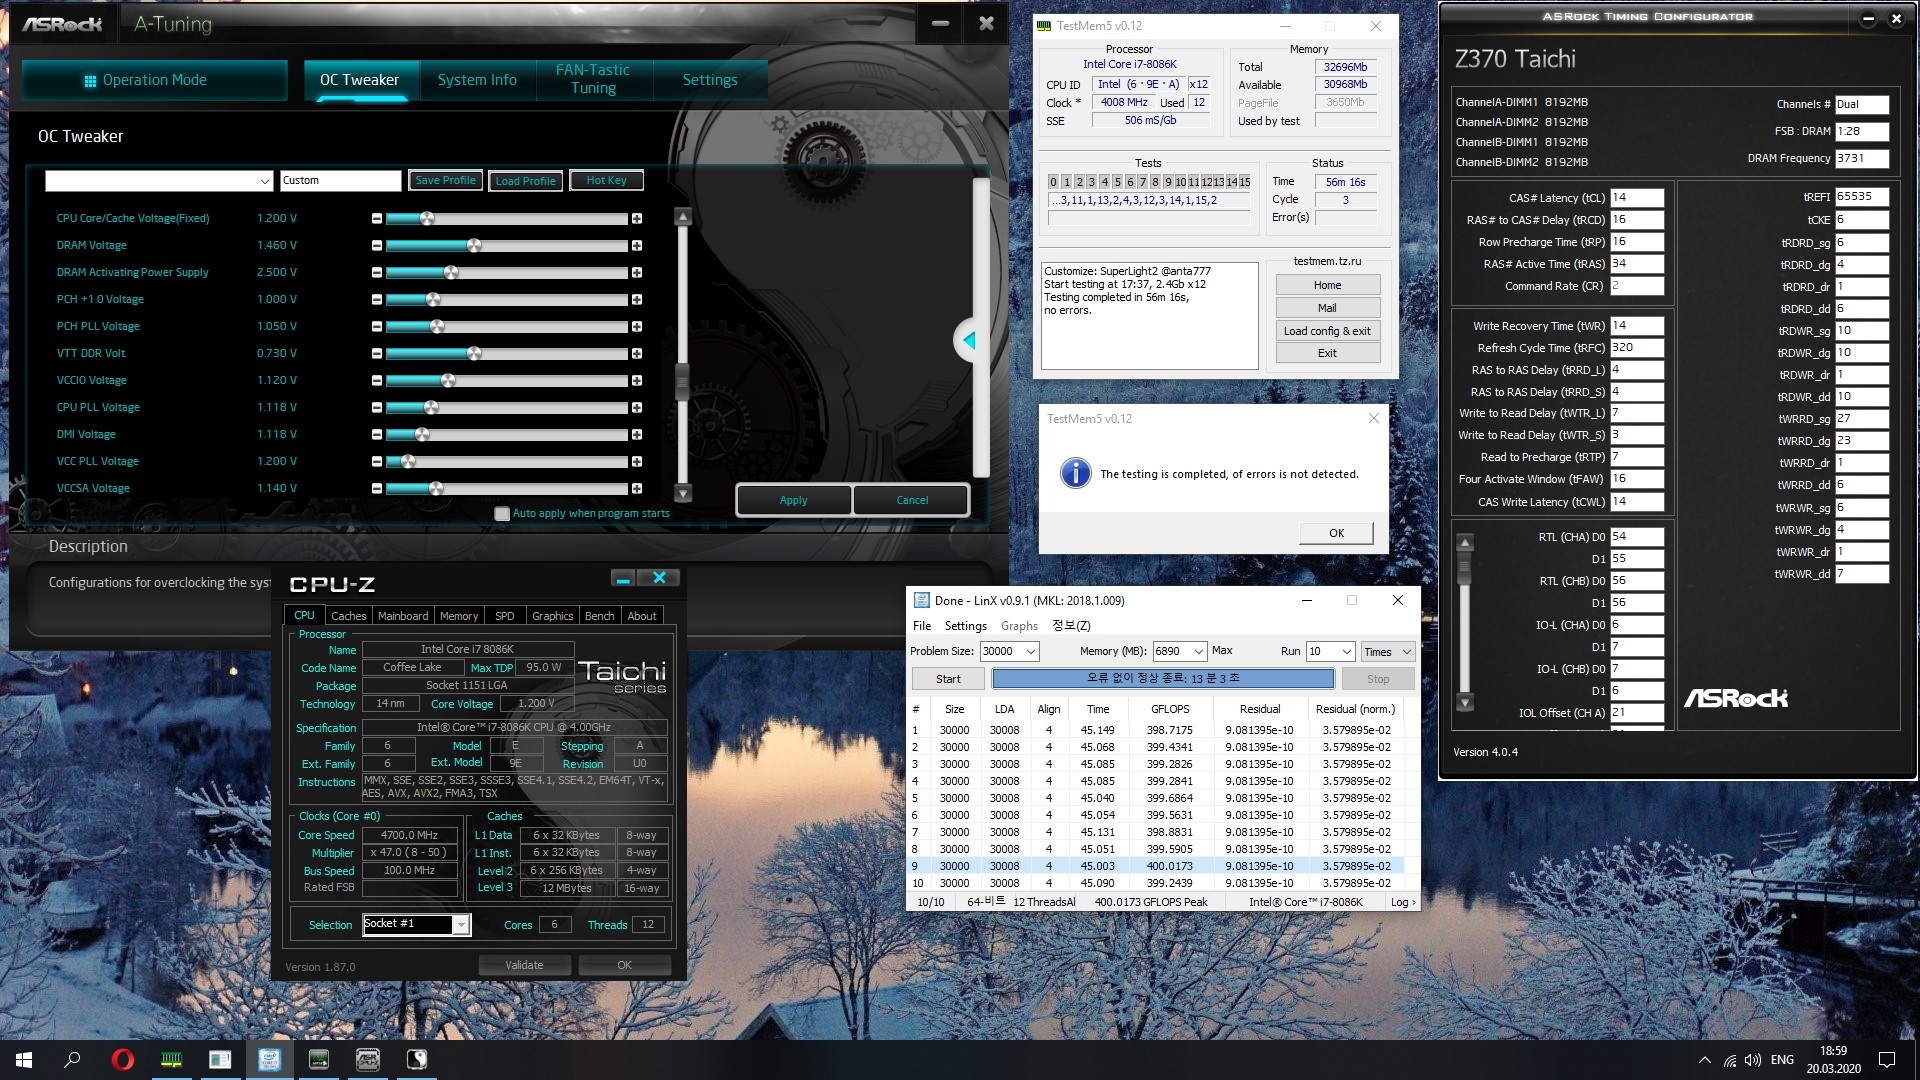Open the Memory tab in CPU-Z
The height and width of the screenshot is (1080, 1920).
point(458,616)
